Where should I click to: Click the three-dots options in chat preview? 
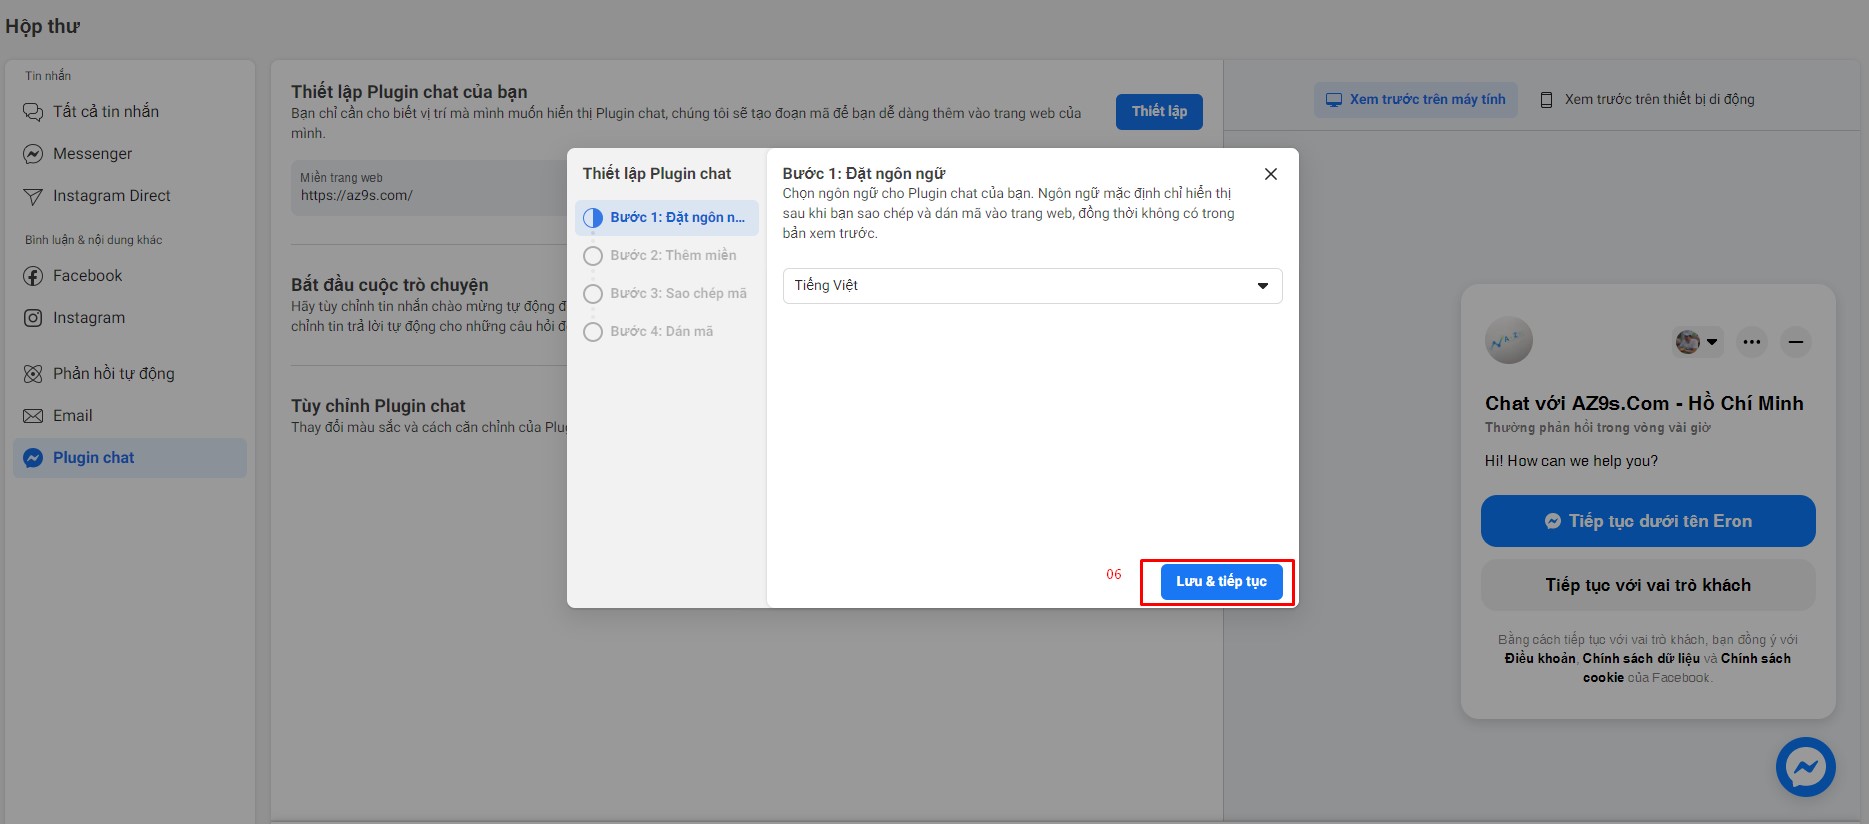[1751, 342]
